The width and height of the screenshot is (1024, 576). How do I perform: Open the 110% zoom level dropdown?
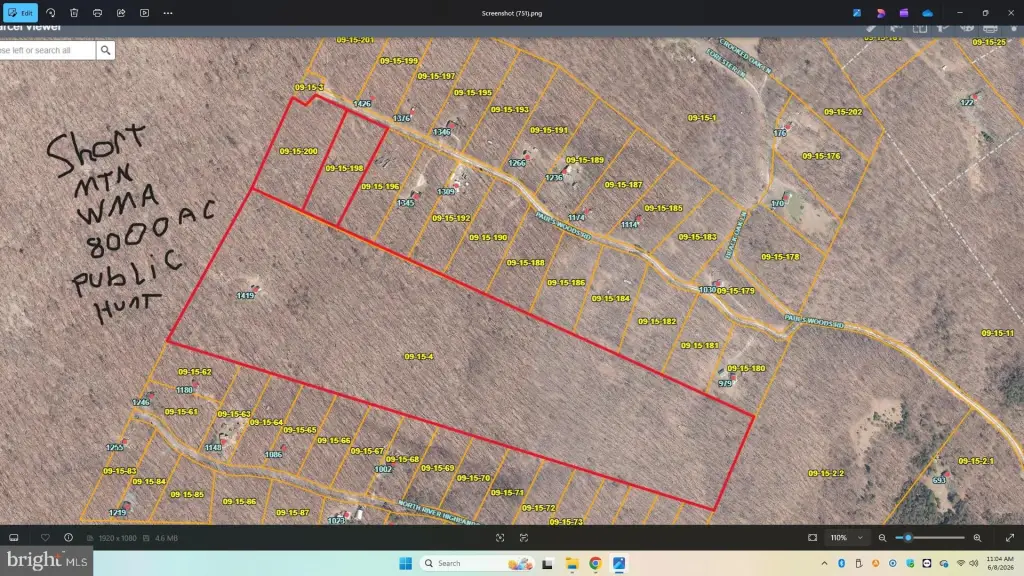click(846, 537)
